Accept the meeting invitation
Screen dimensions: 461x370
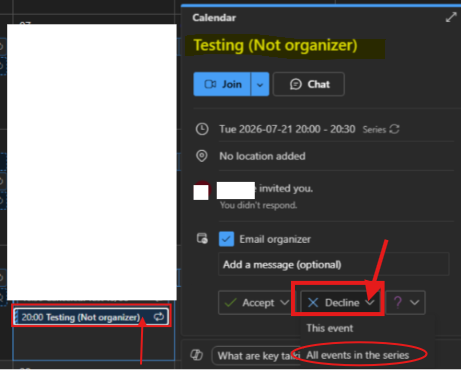249,303
